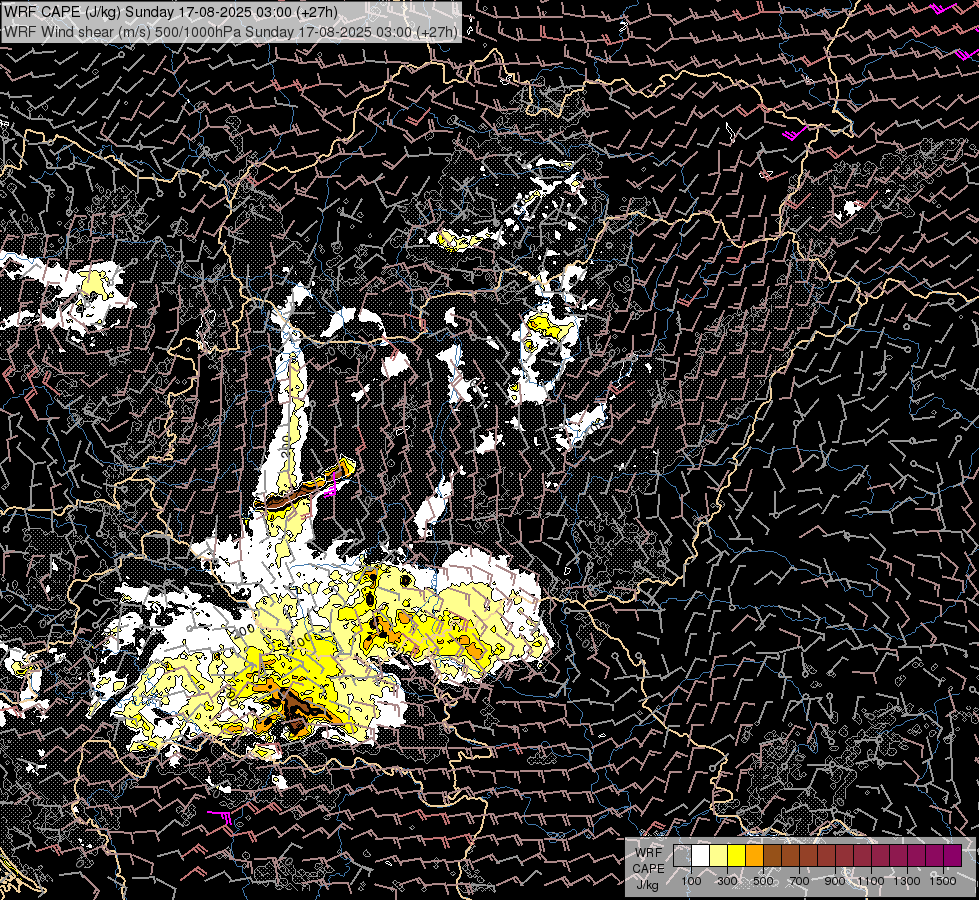Click the 800–900 J/kg legend swatch
The height and width of the screenshot is (900, 979).
point(827,855)
